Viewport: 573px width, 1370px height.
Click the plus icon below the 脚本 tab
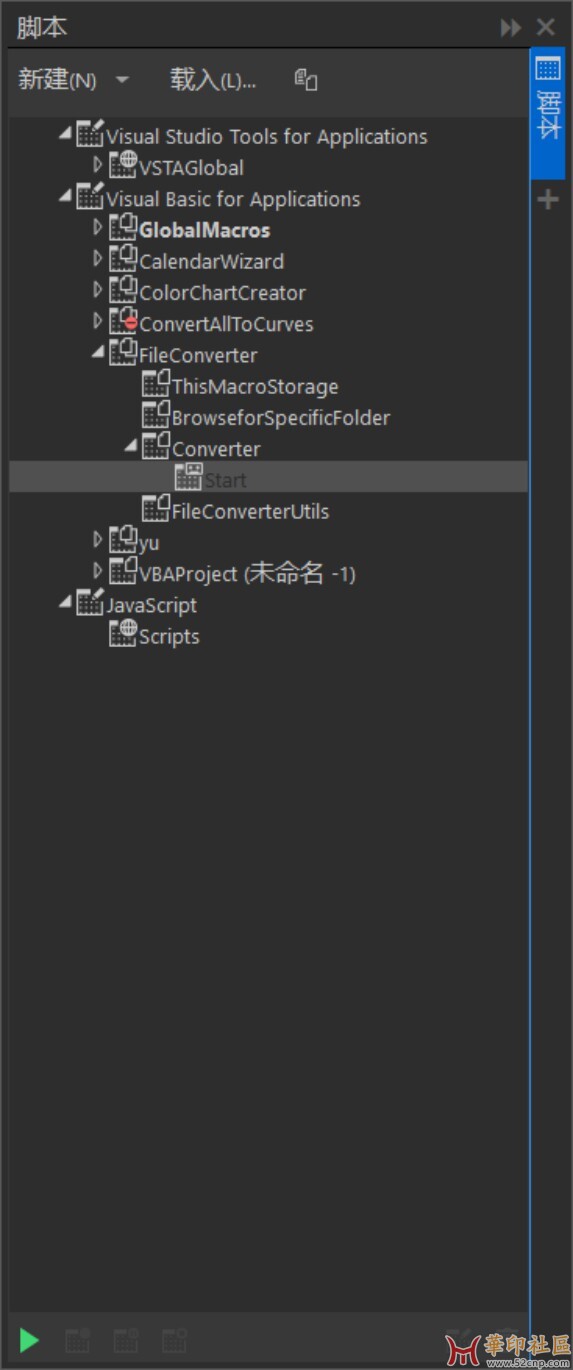[x=547, y=200]
